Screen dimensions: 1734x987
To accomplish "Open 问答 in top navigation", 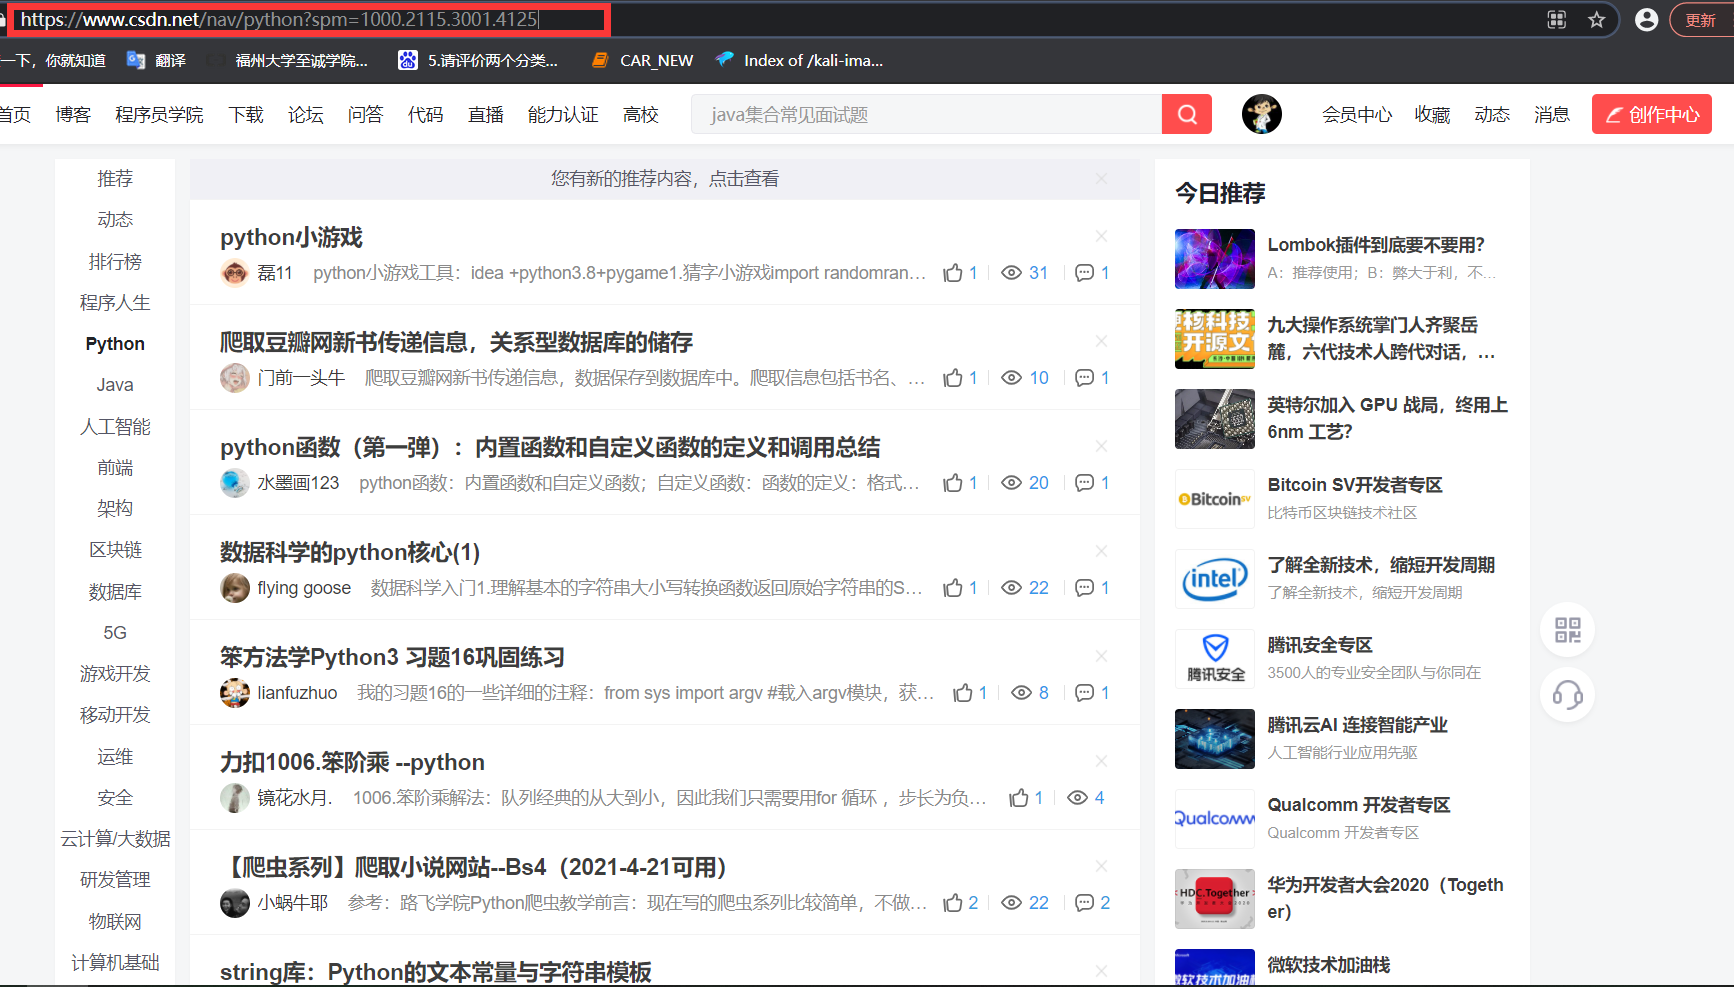I will [x=366, y=115].
